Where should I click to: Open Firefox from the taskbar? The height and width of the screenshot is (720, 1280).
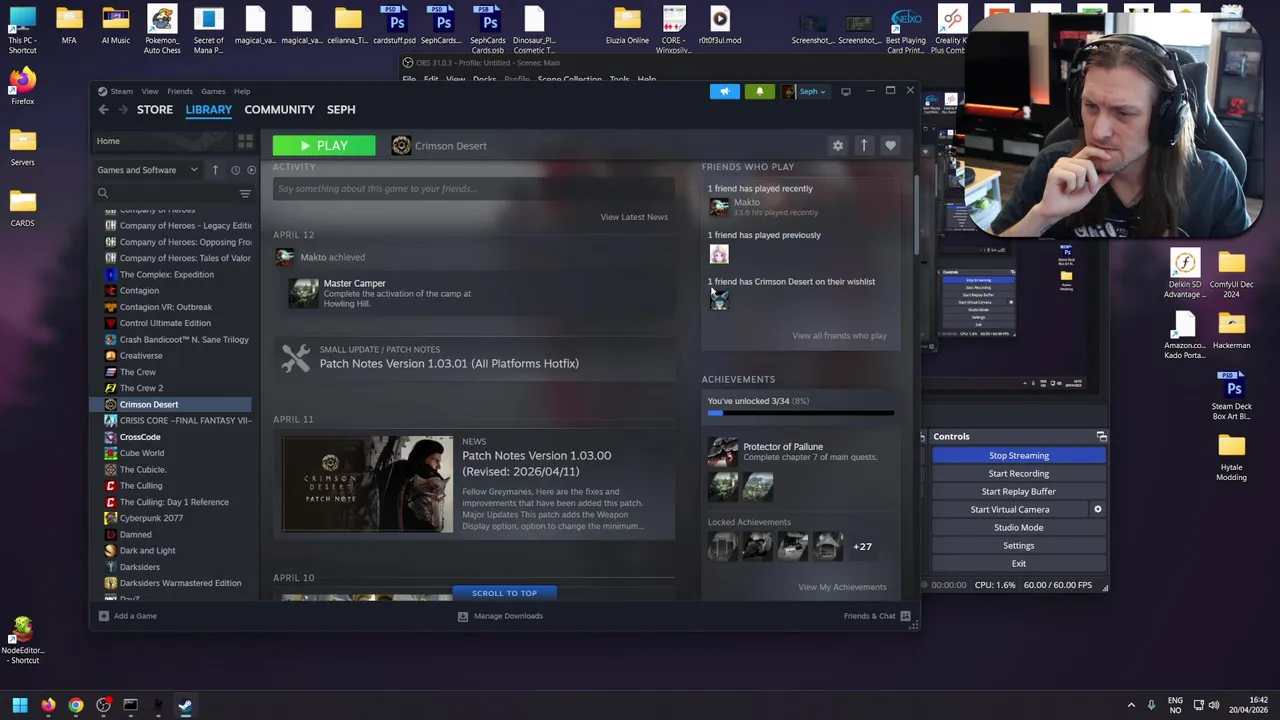48,705
